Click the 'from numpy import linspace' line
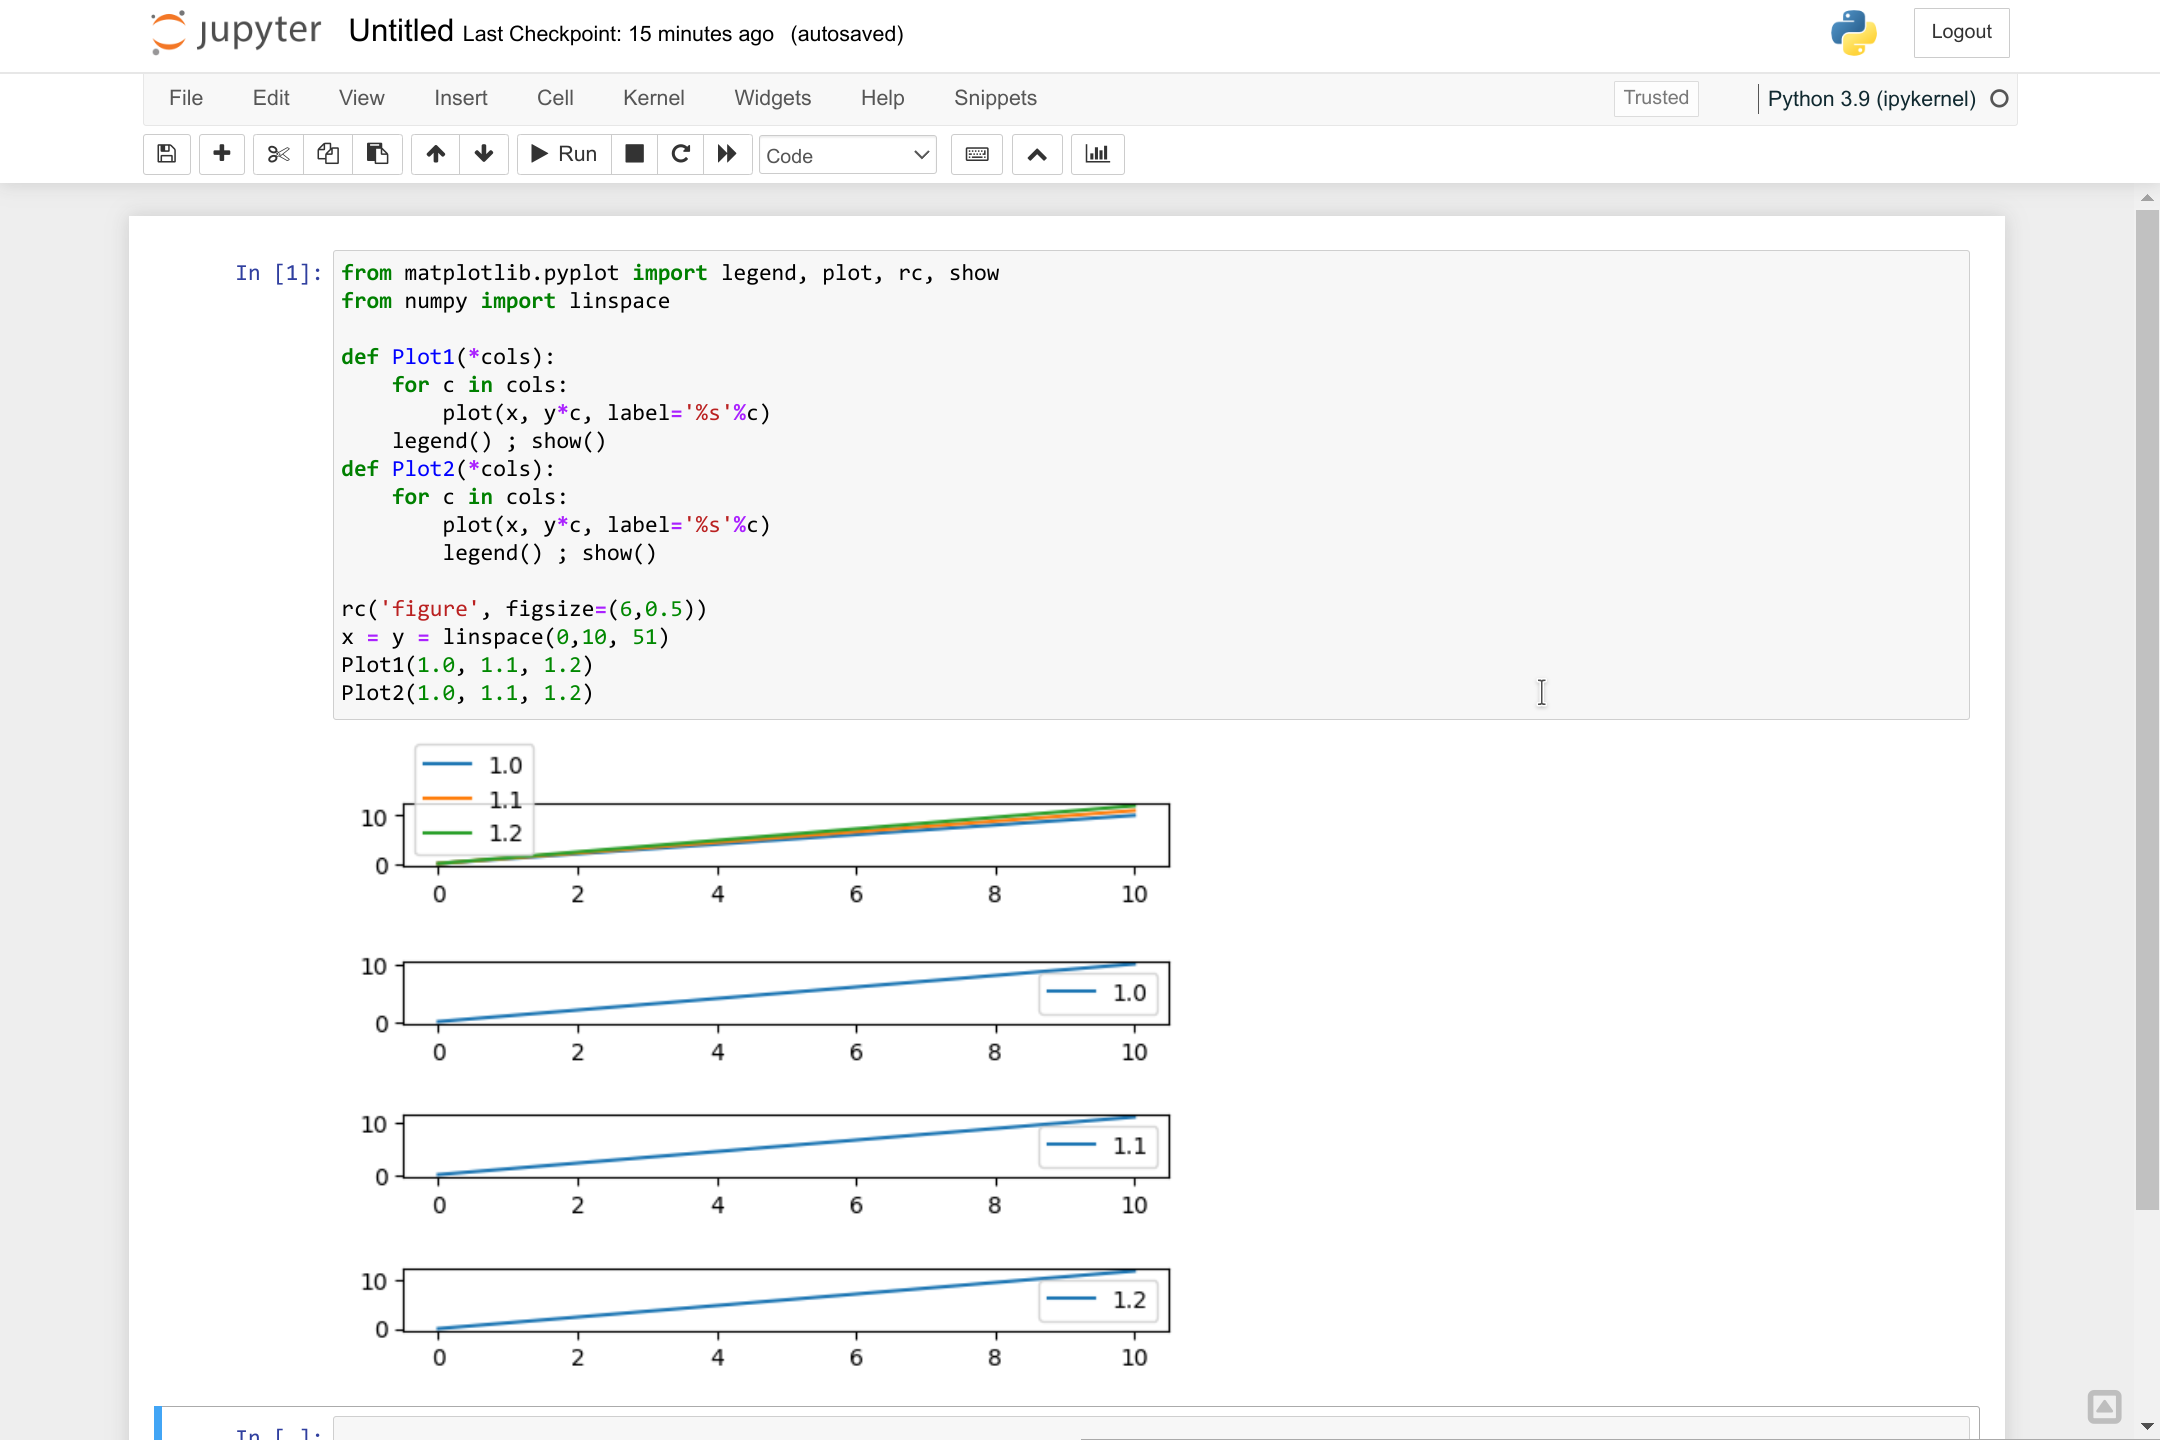 505,301
